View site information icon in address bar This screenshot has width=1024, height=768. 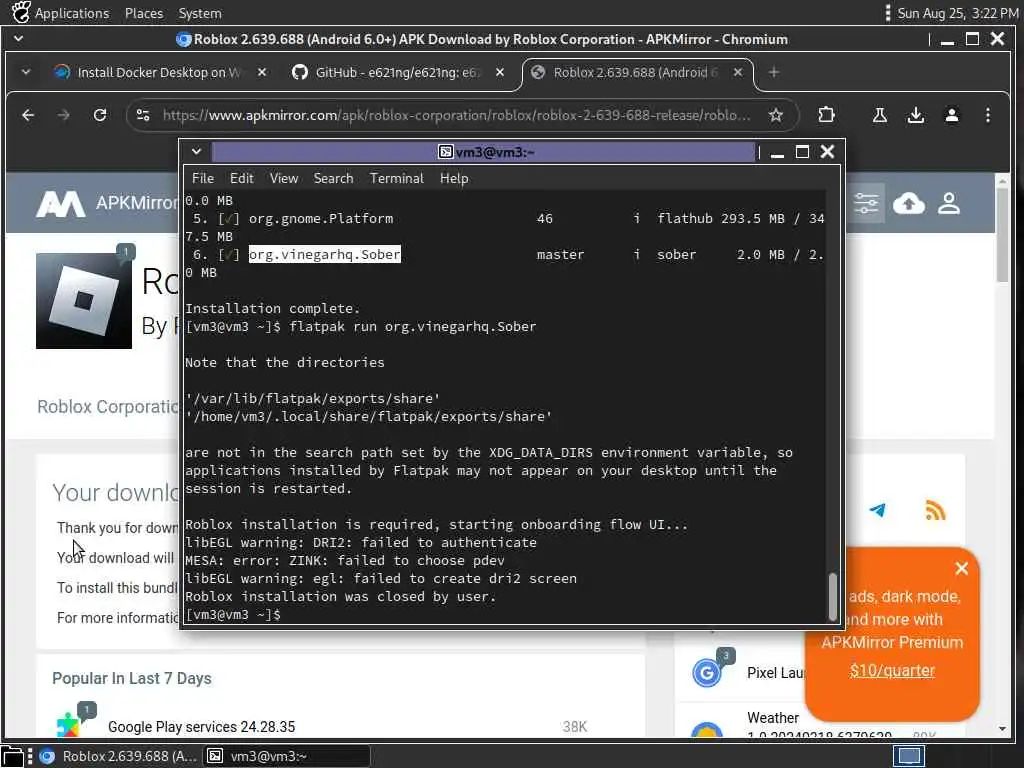click(x=143, y=116)
